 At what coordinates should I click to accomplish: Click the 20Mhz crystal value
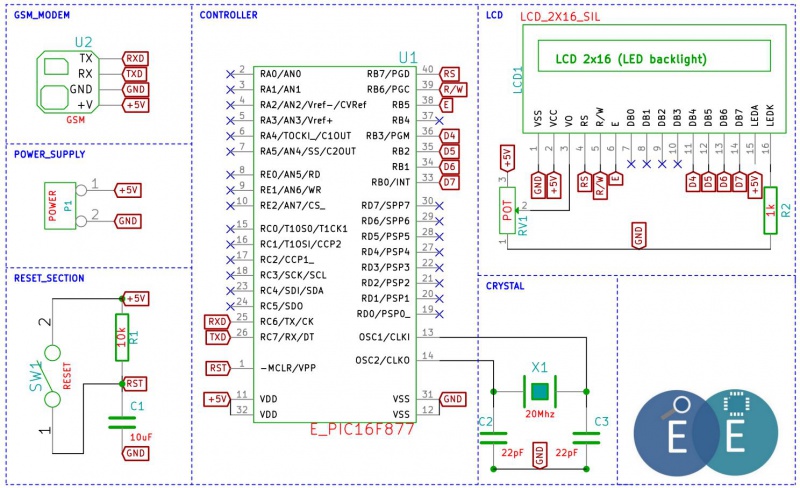tap(540, 414)
